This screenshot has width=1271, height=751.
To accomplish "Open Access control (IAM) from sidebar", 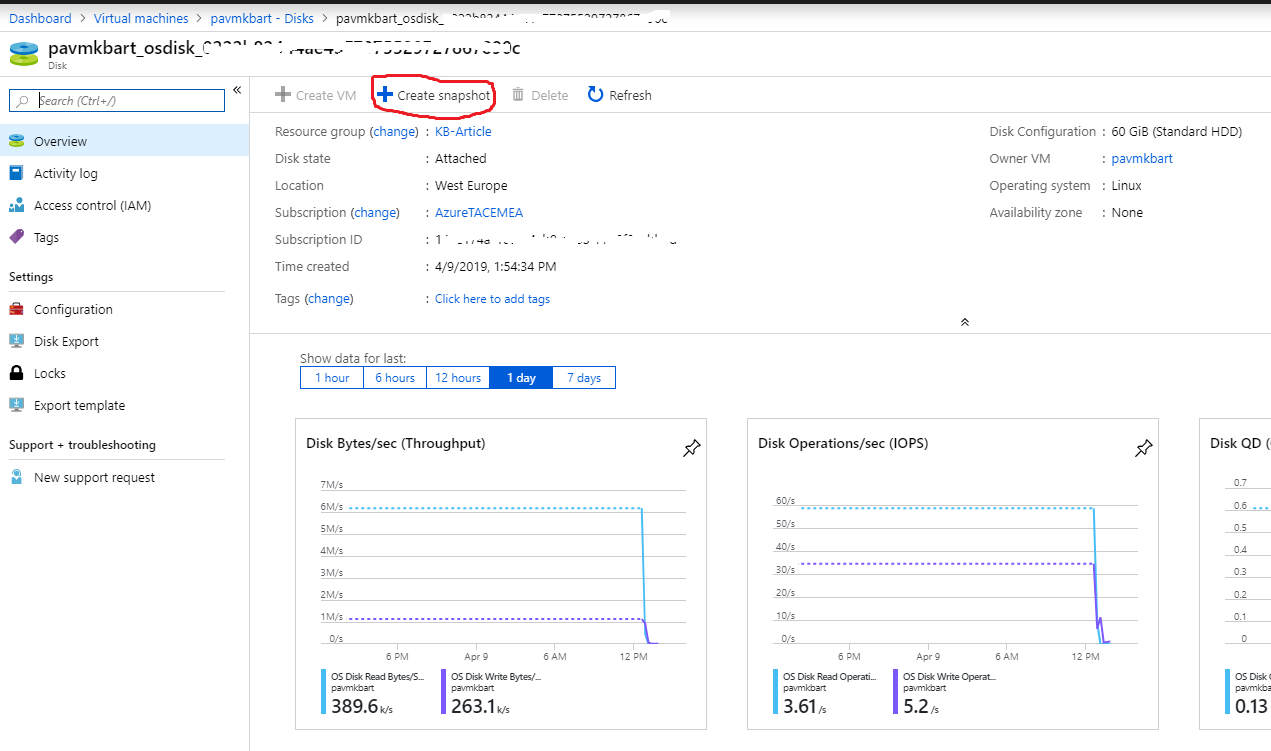I will (x=92, y=206).
